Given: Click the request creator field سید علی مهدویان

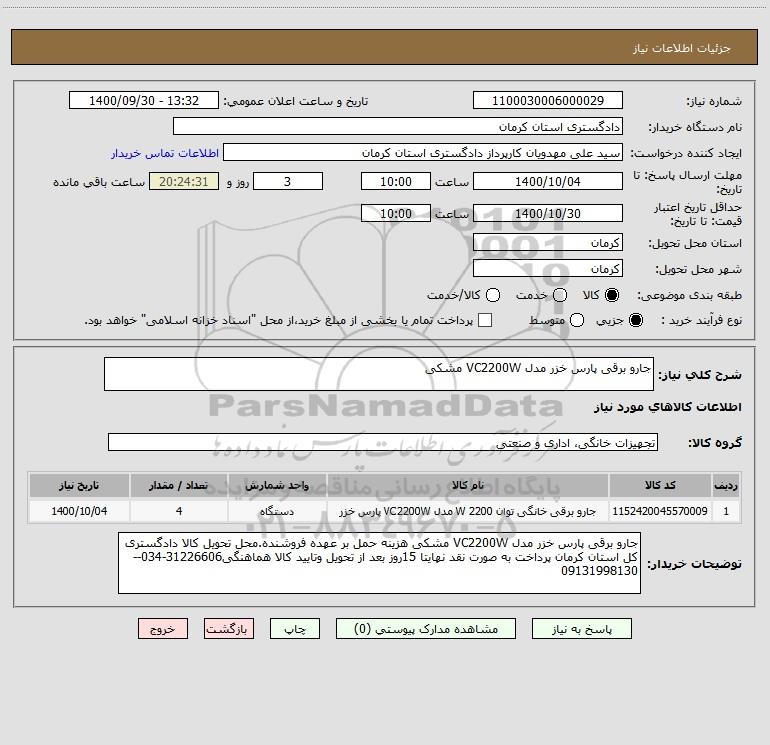Looking at the screenshot, I should pyautogui.click(x=423, y=153).
